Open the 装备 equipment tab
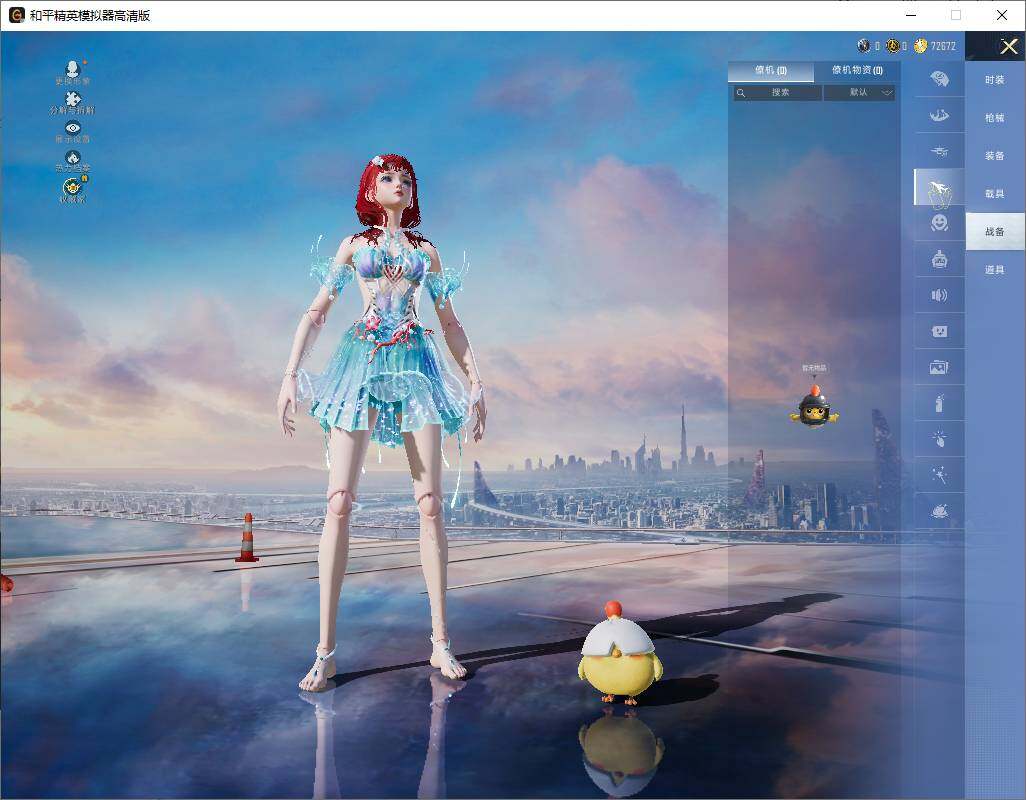1026x800 pixels. [995, 156]
